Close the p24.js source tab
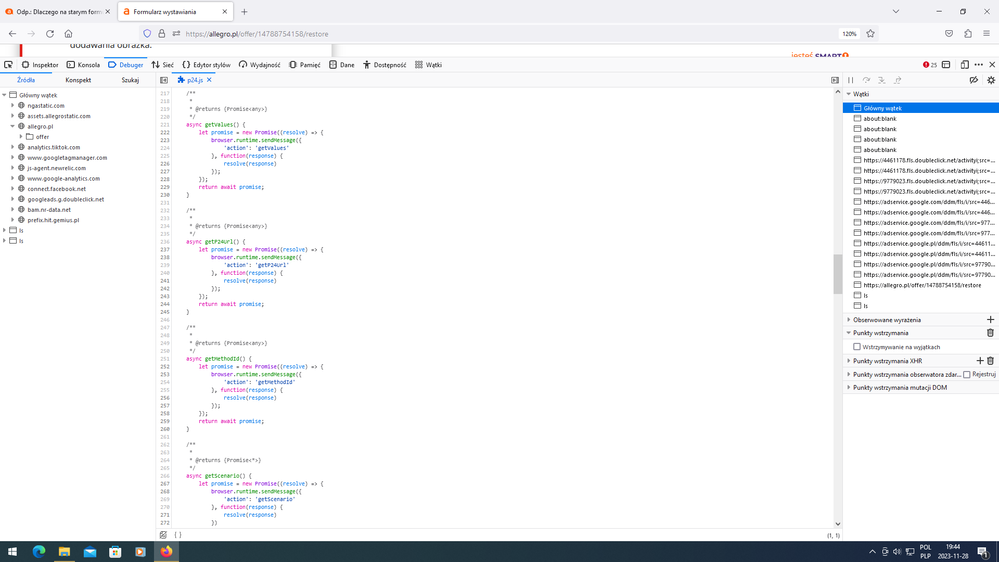Image resolution: width=999 pixels, height=562 pixels. [209, 80]
